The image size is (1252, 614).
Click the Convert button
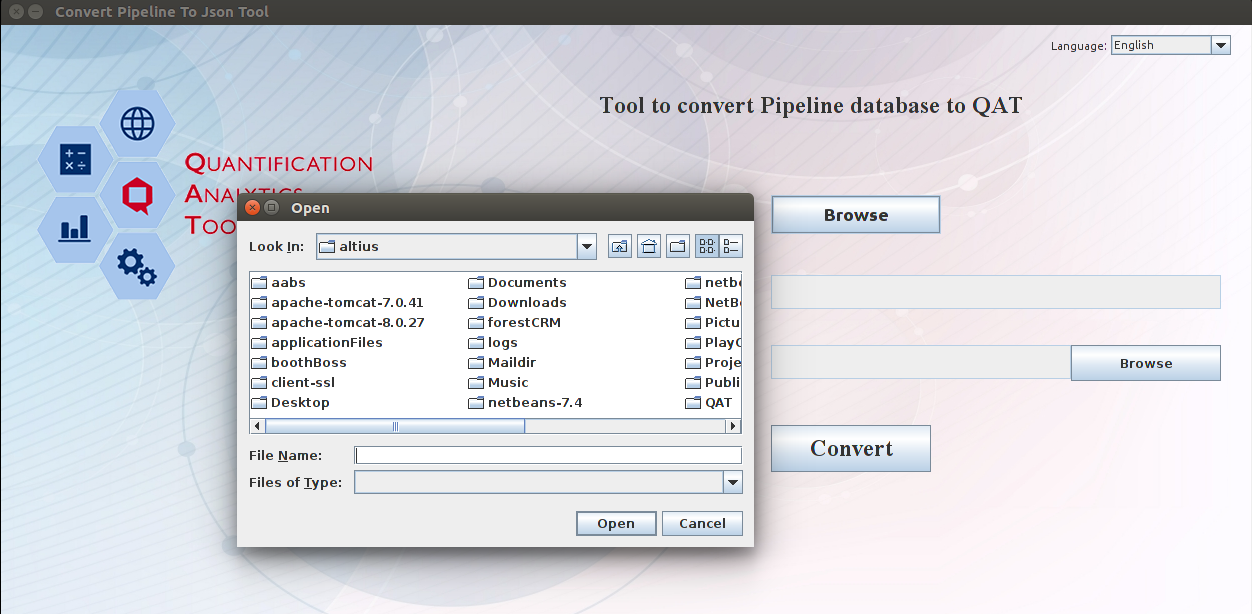pos(851,448)
